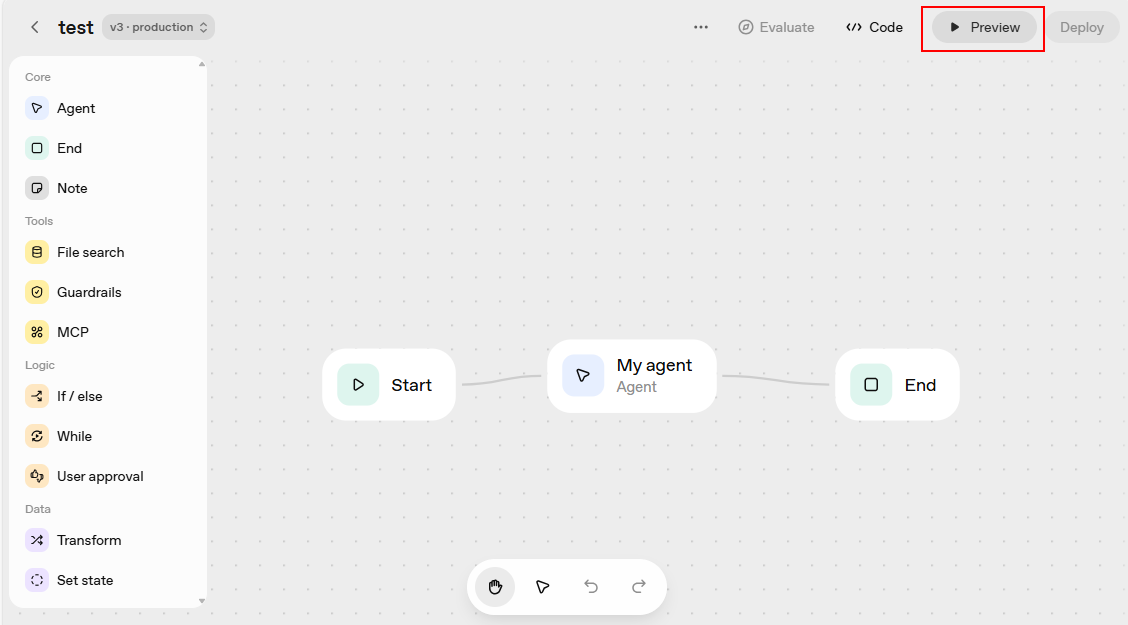Click the sidebar scroll down arrow

[x=201, y=601]
